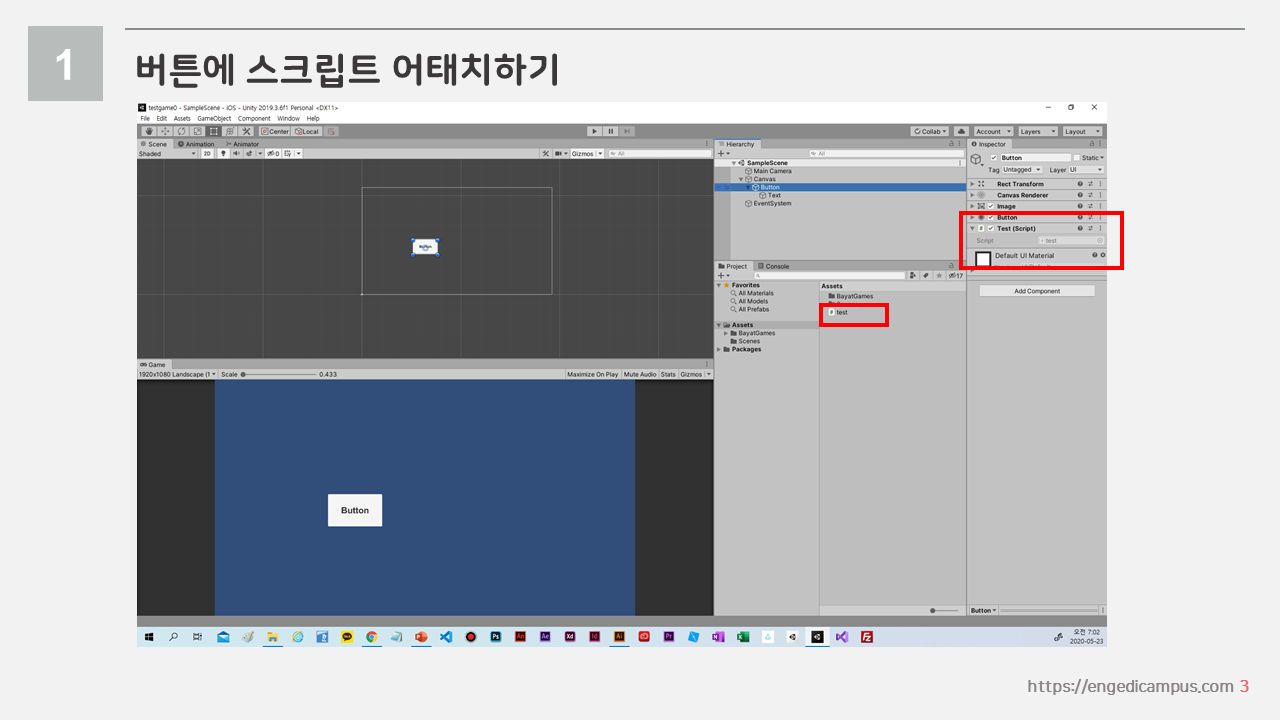
Task: Click the Pause button
Action: coord(611,131)
